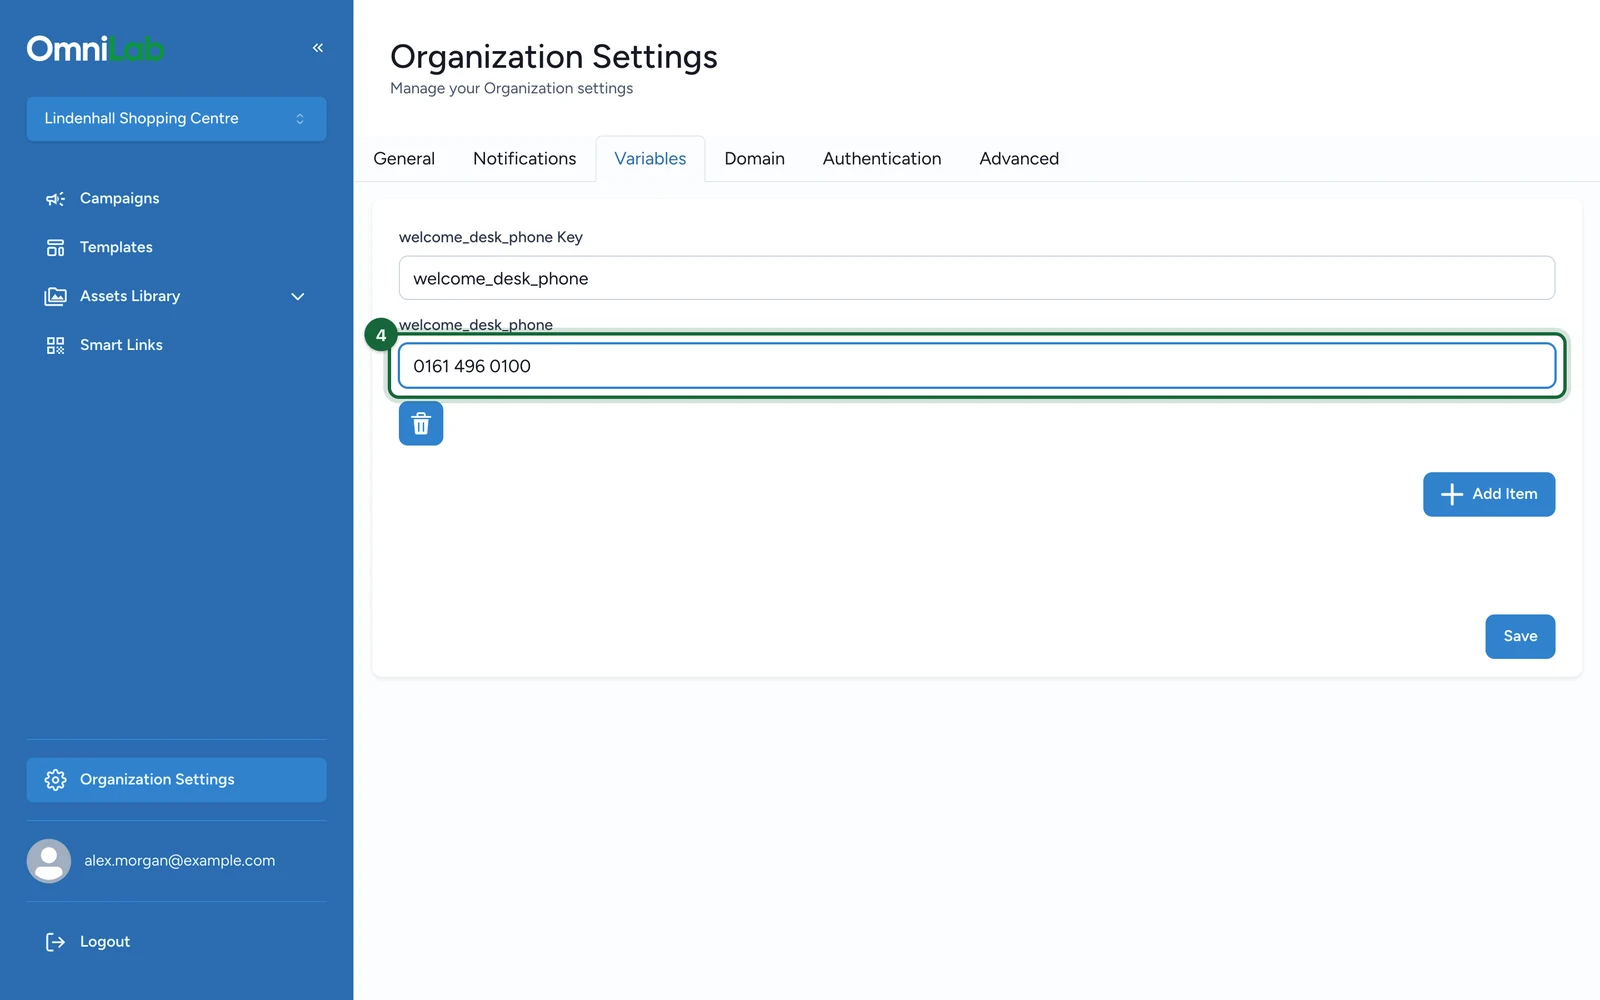Click the Assets Library image icon
The height and width of the screenshot is (1000, 1600).
(55, 297)
